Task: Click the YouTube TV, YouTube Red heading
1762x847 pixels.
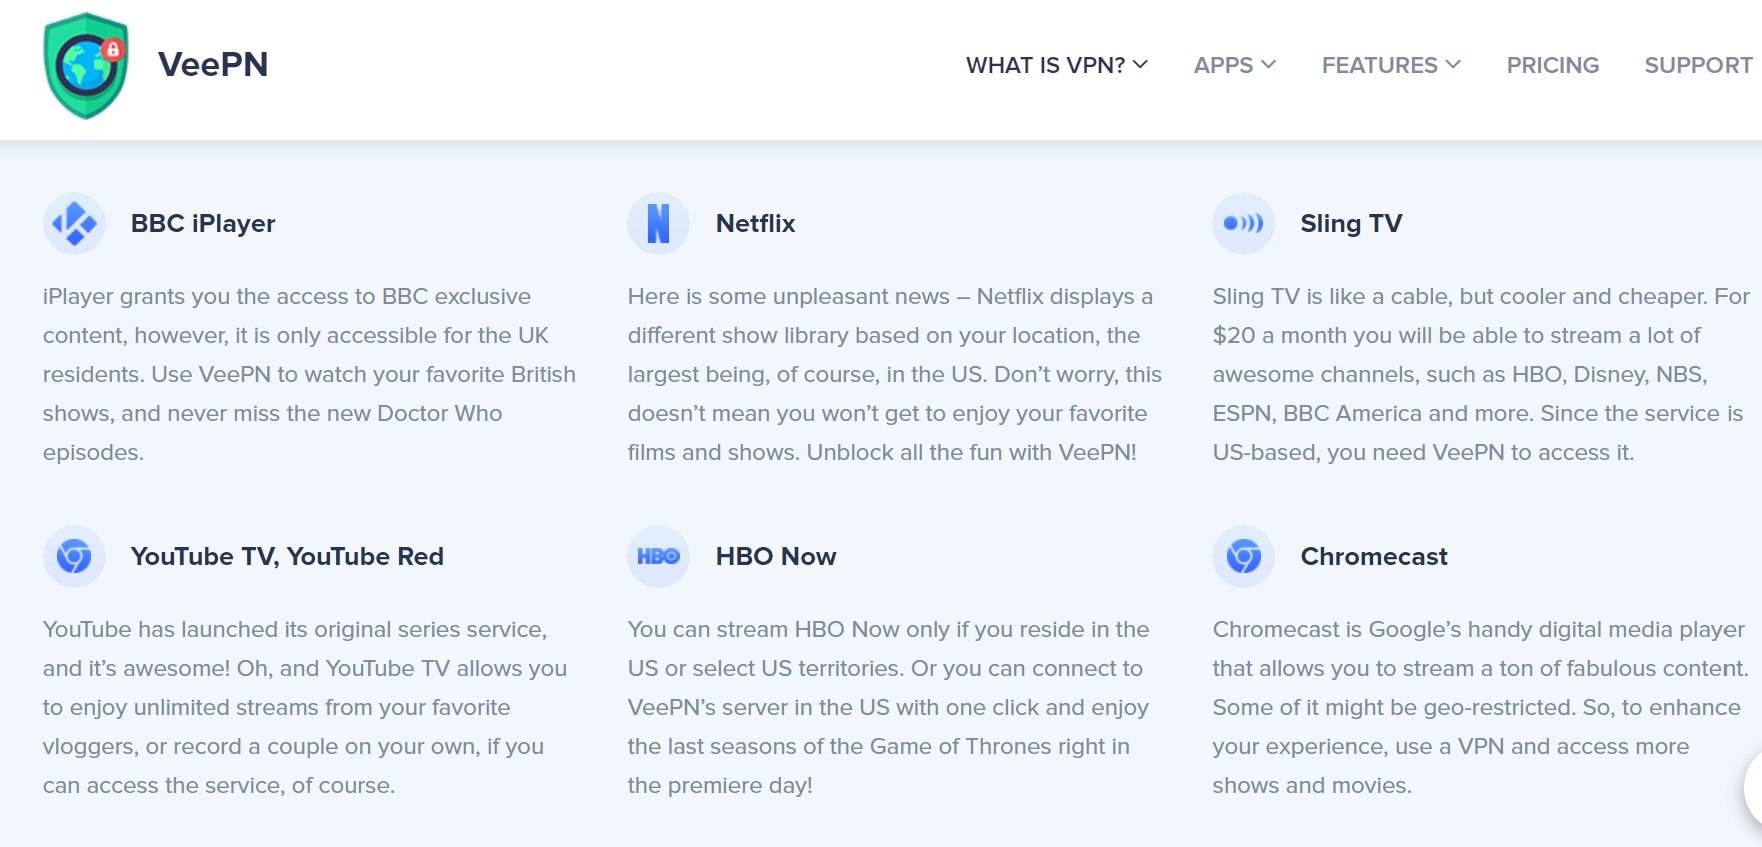Action: 287,556
